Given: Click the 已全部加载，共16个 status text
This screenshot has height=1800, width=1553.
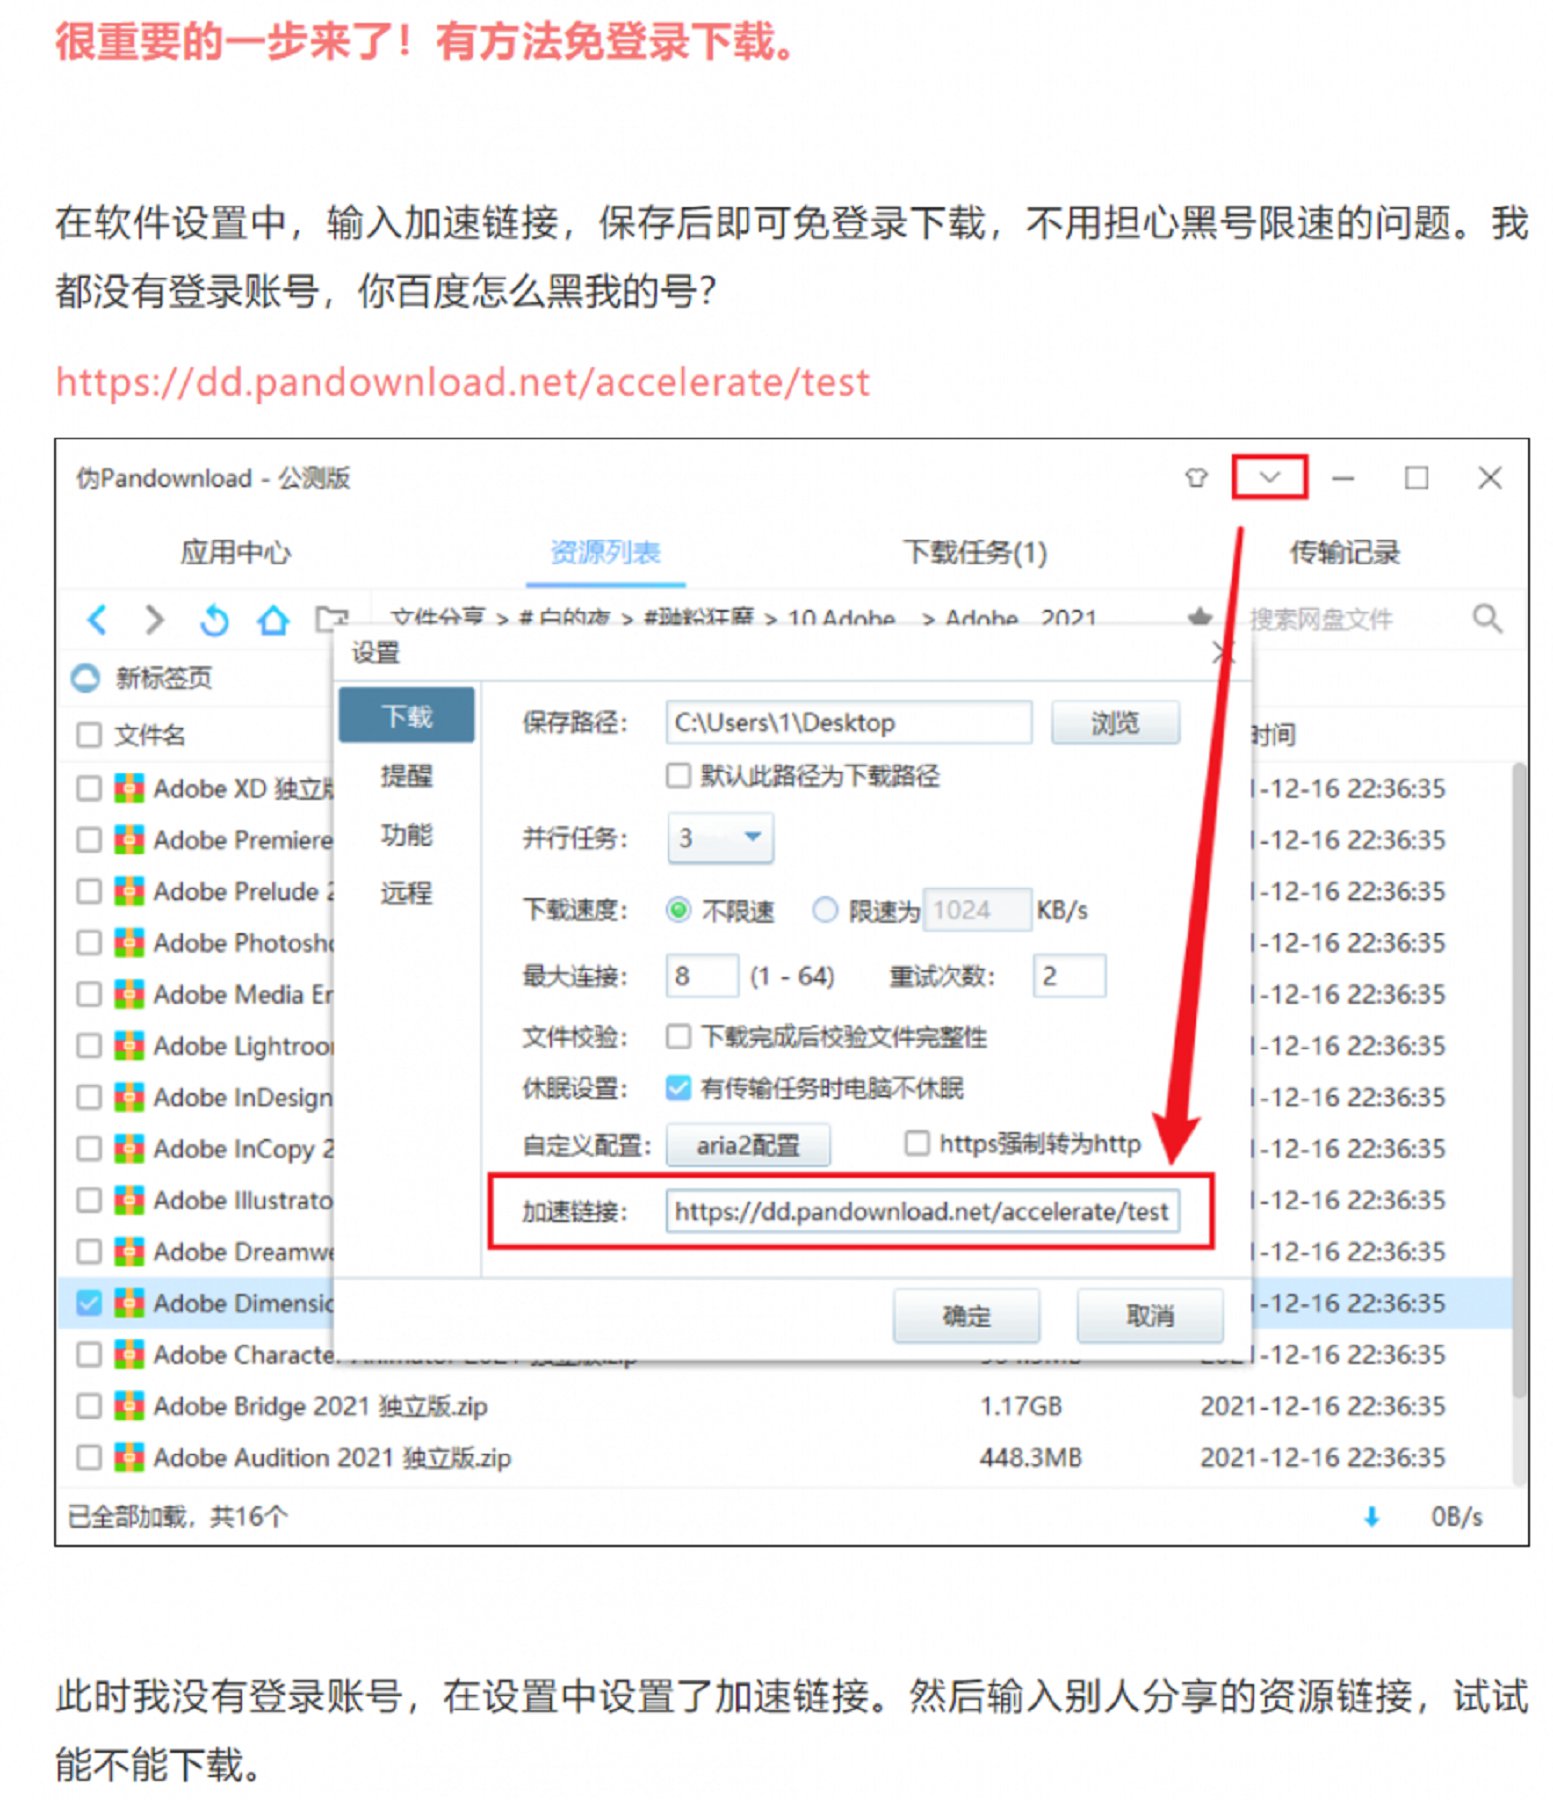Looking at the screenshot, I should pos(177,1517).
